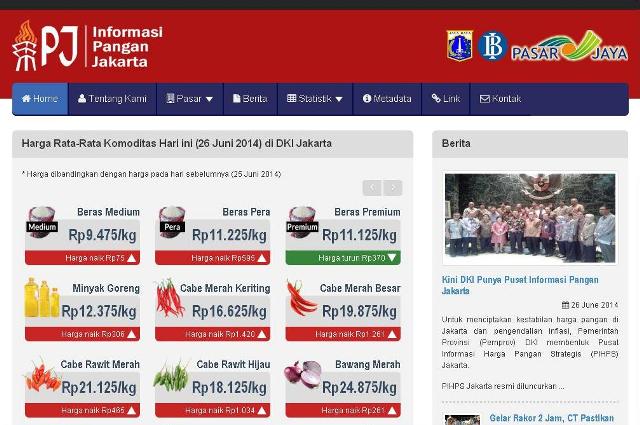The image size is (640, 425).
Task: Expand the Pasar dropdown menu
Action: 189,99
